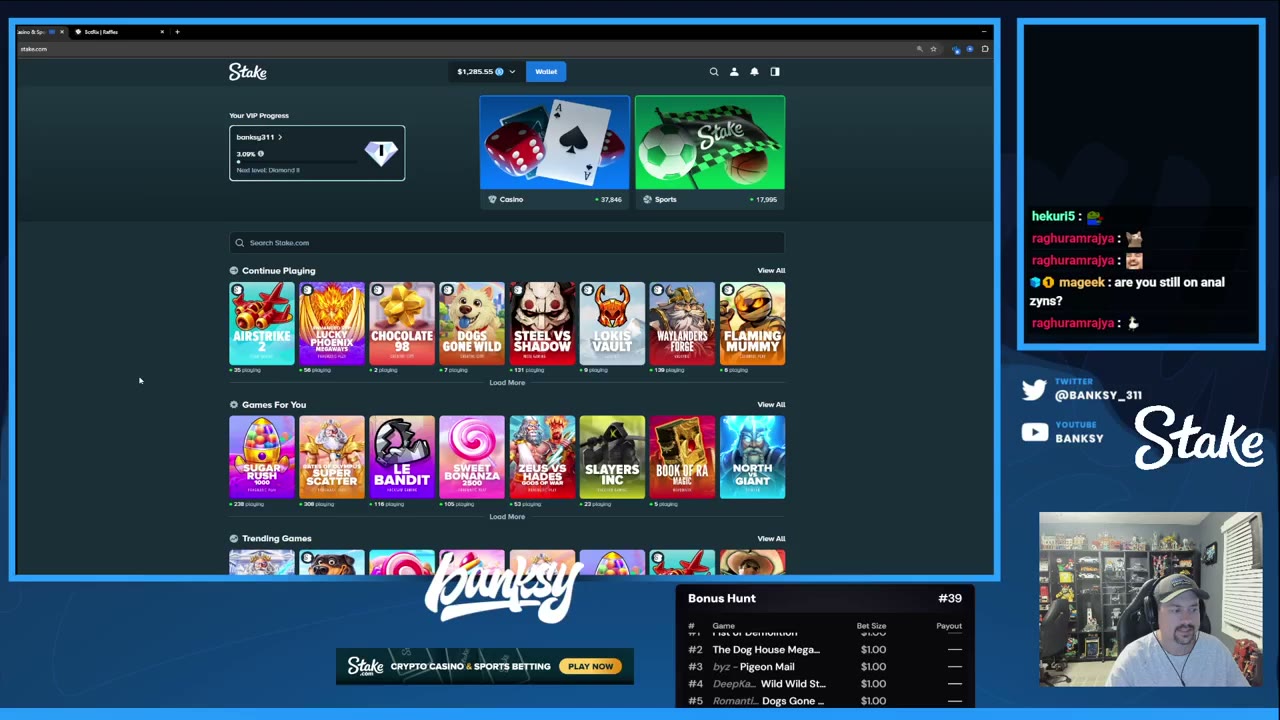Click the YouTube BANKSY channel label
This screenshot has width=1280, height=720.
[x=1079, y=438]
